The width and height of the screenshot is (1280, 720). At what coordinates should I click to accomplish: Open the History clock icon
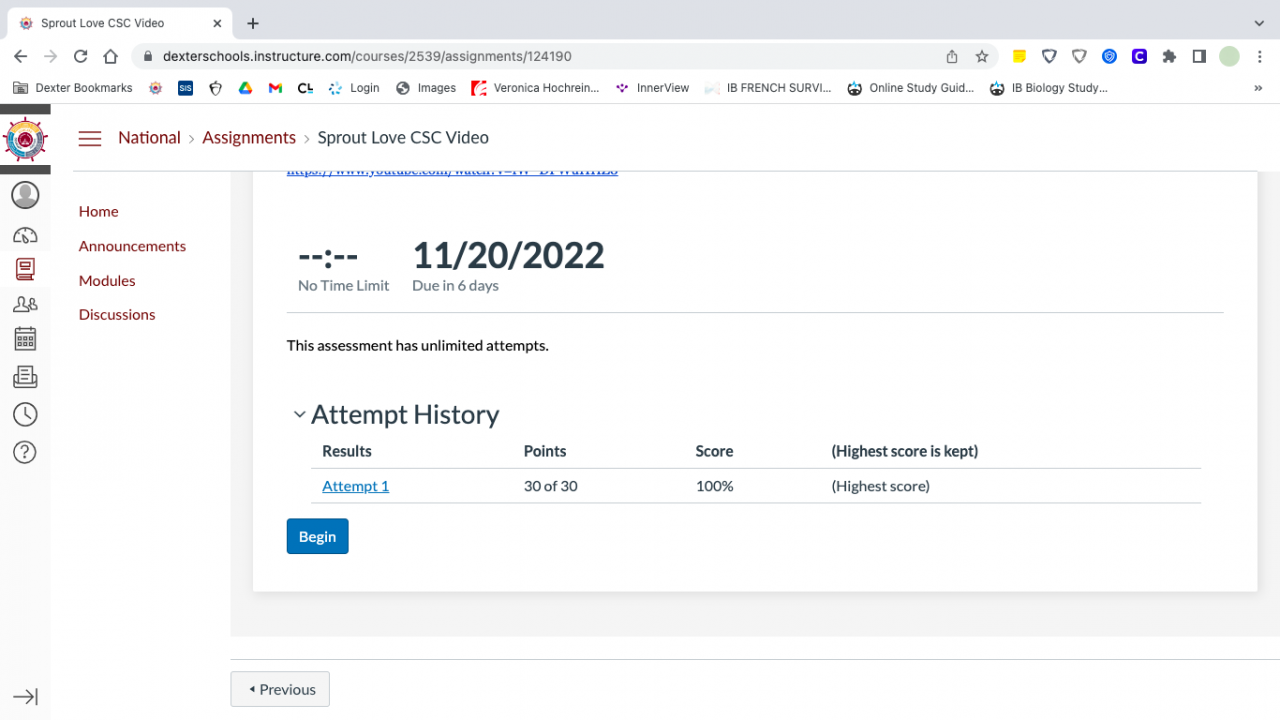(25, 414)
